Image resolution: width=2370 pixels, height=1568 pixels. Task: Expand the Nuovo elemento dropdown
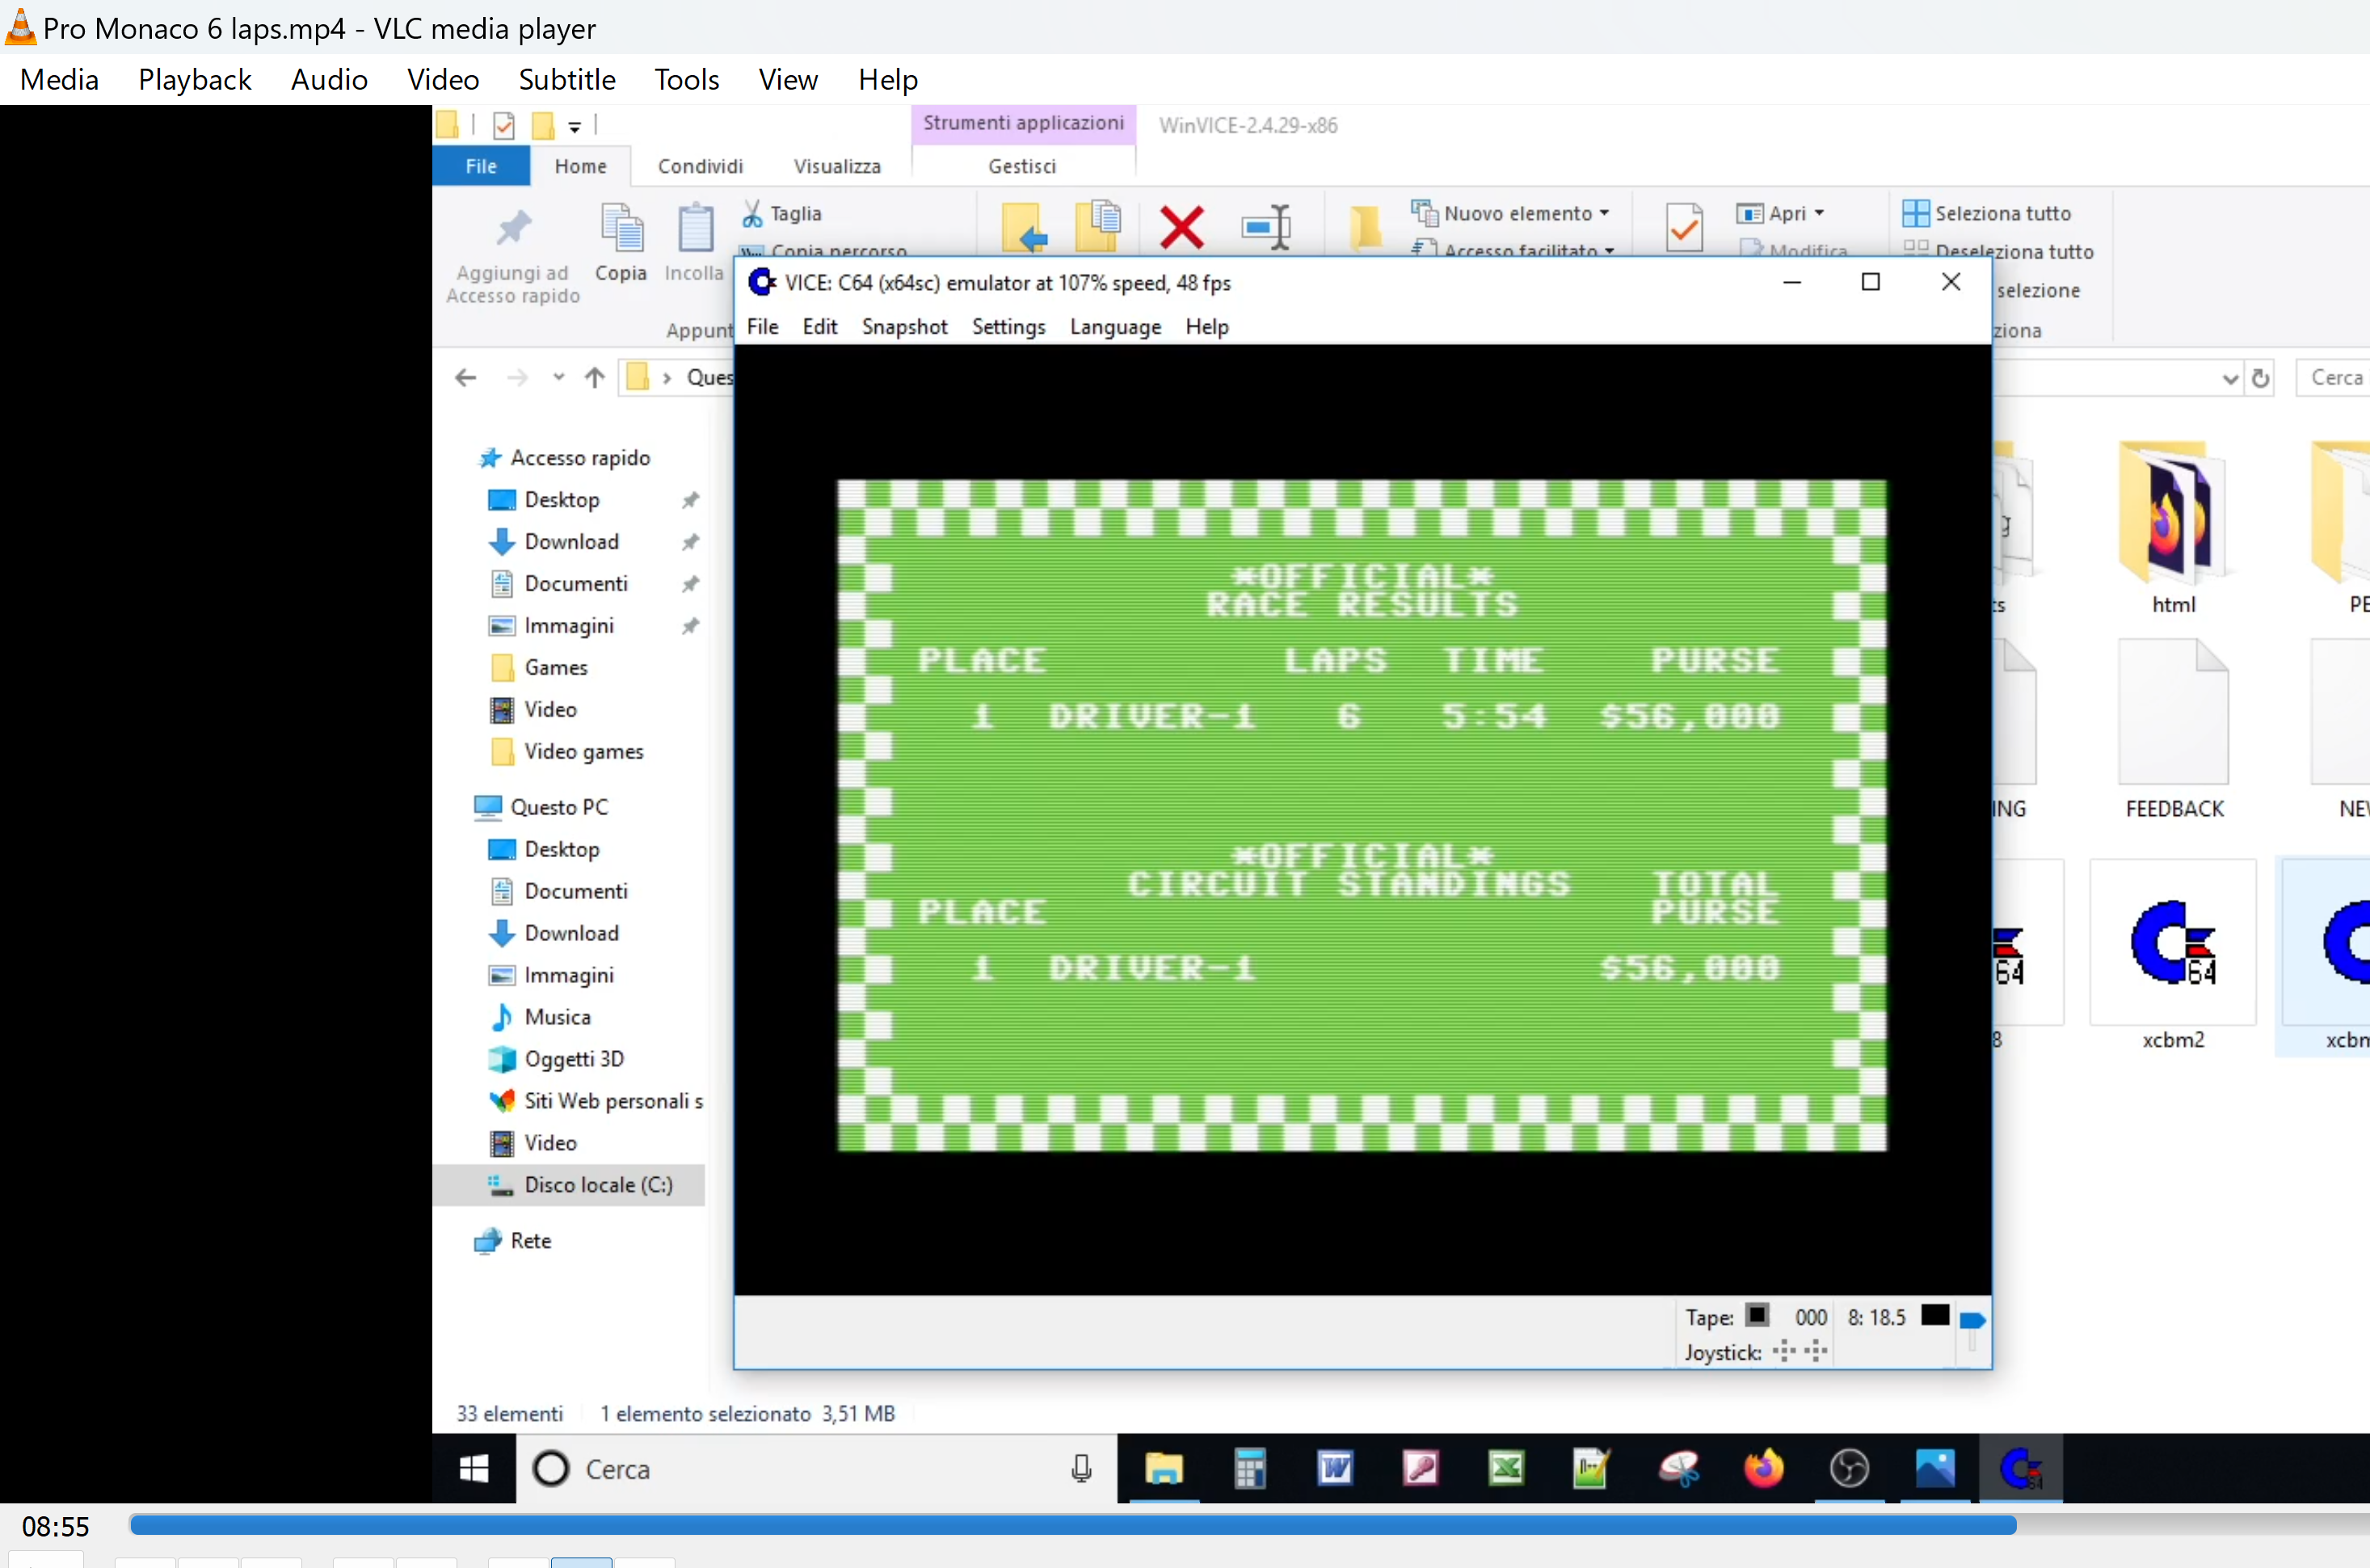click(1604, 213)
